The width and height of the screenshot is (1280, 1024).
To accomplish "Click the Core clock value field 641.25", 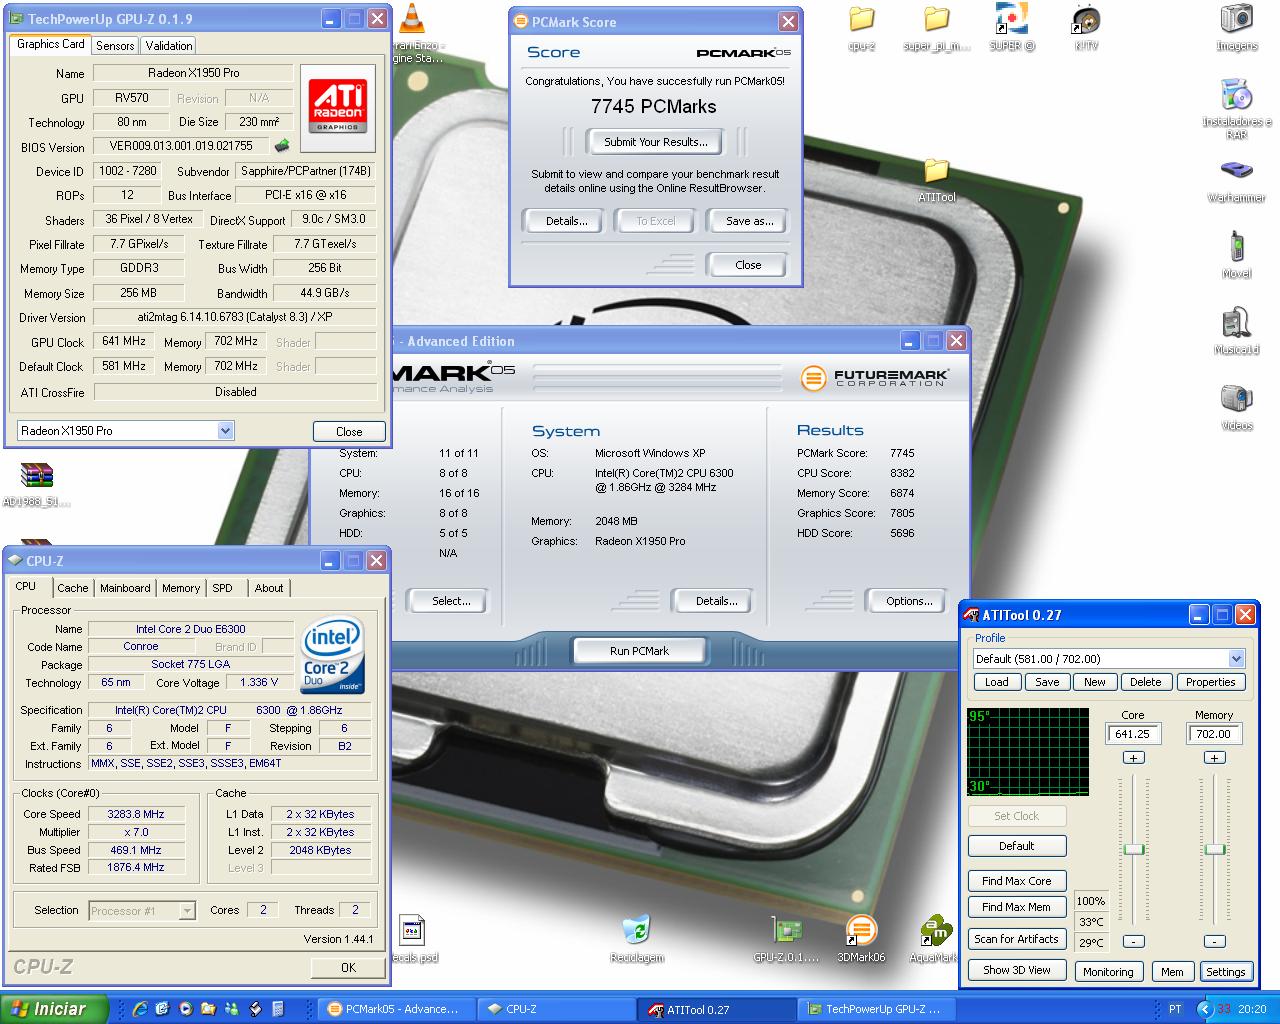I will pos(1133,734).
